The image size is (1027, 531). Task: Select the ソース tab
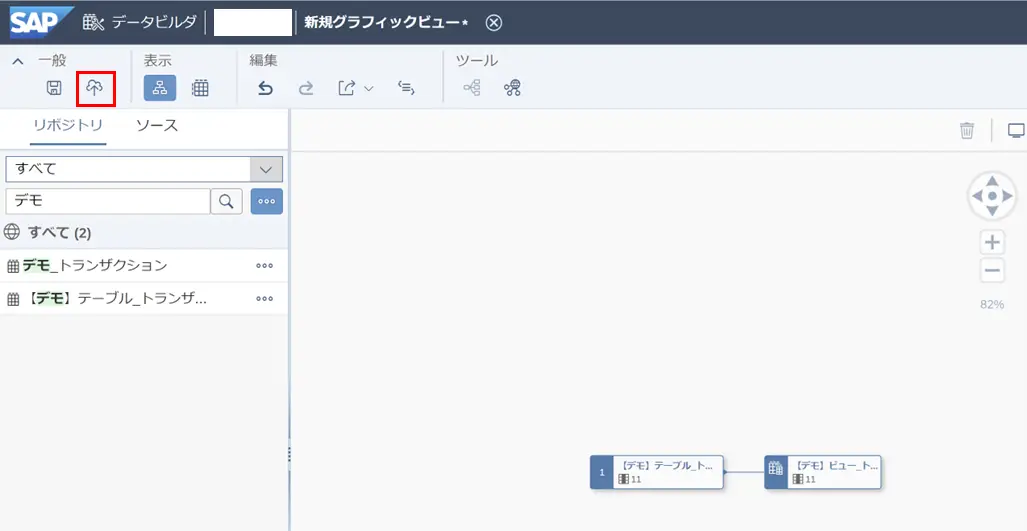[x=157, y=126]
